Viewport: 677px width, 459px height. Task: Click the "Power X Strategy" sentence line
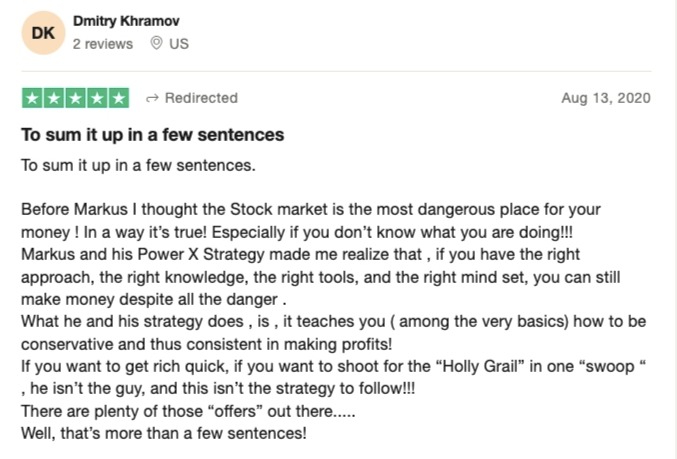tap(301, 254)
